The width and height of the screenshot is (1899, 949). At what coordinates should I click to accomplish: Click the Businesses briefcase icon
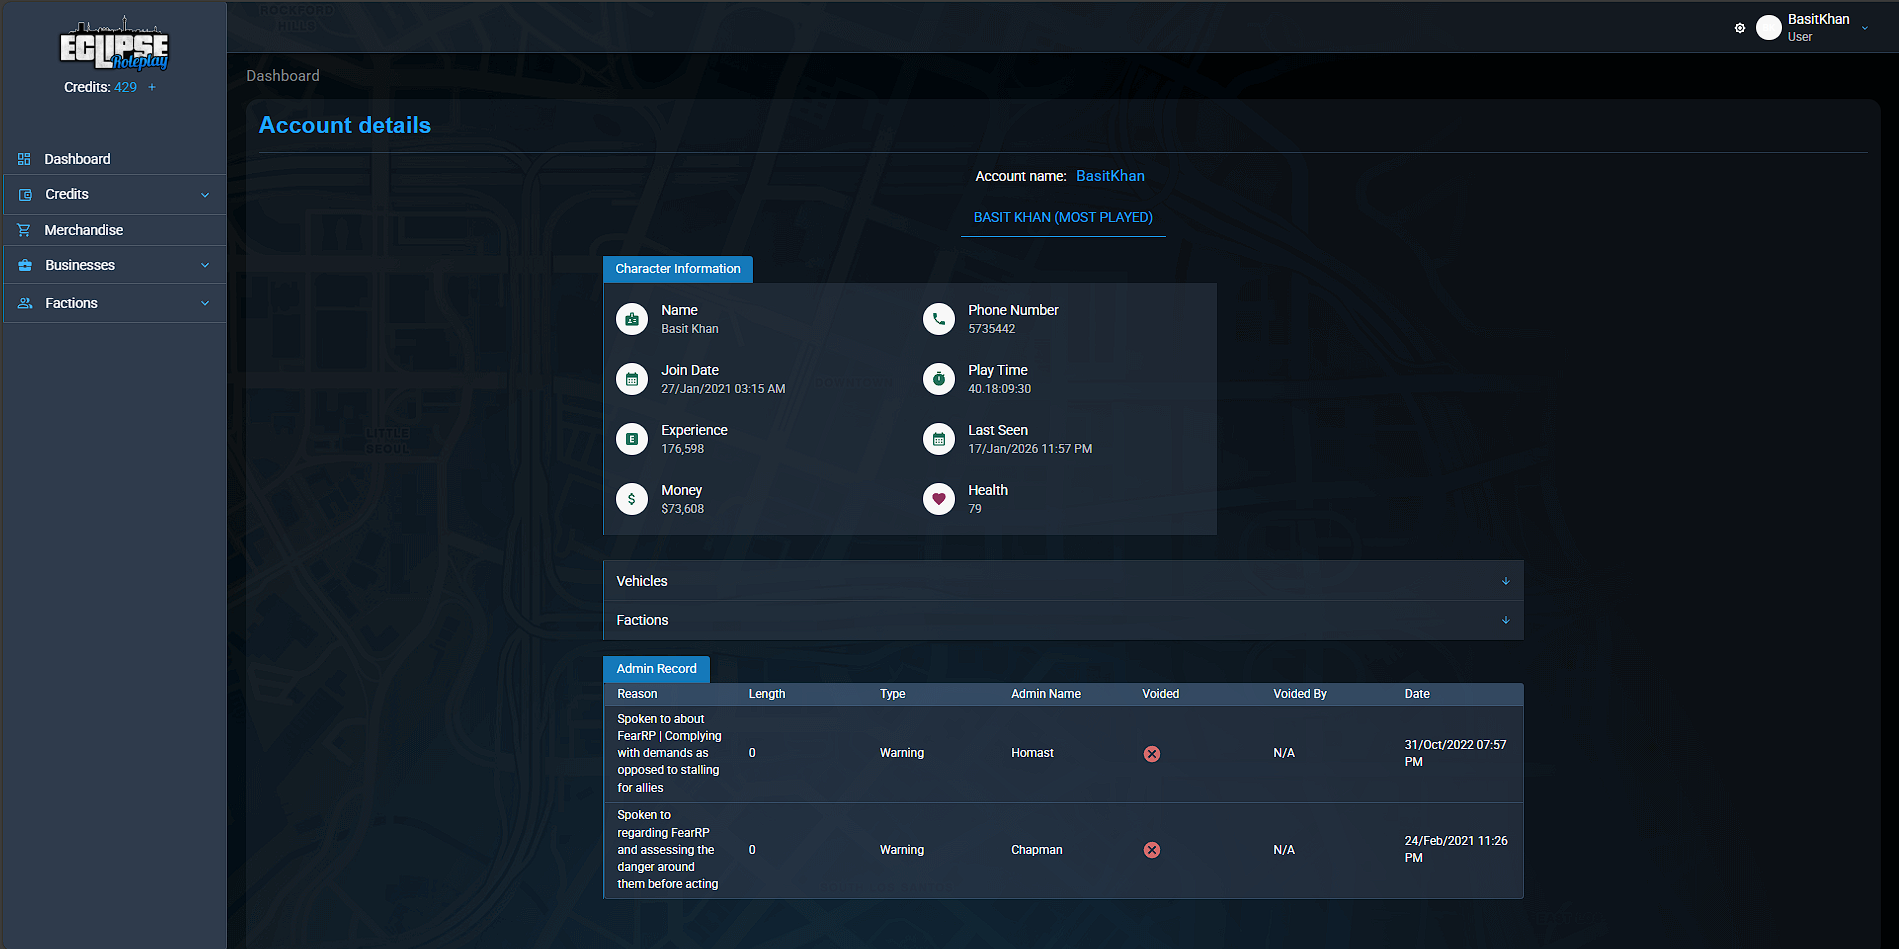(25, 265)
